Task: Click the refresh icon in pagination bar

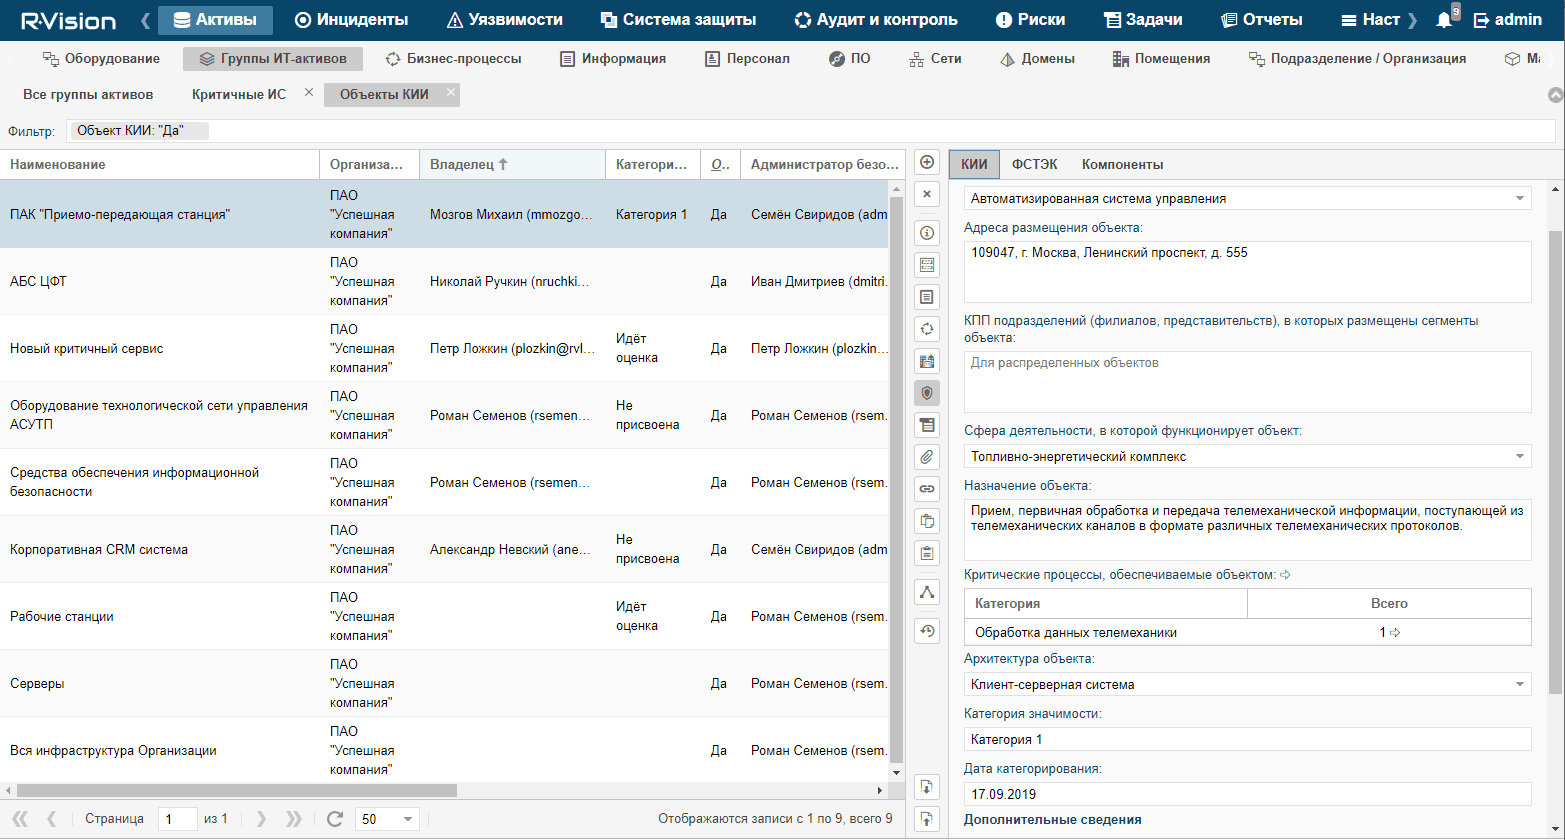Action: tap(335, 819)
